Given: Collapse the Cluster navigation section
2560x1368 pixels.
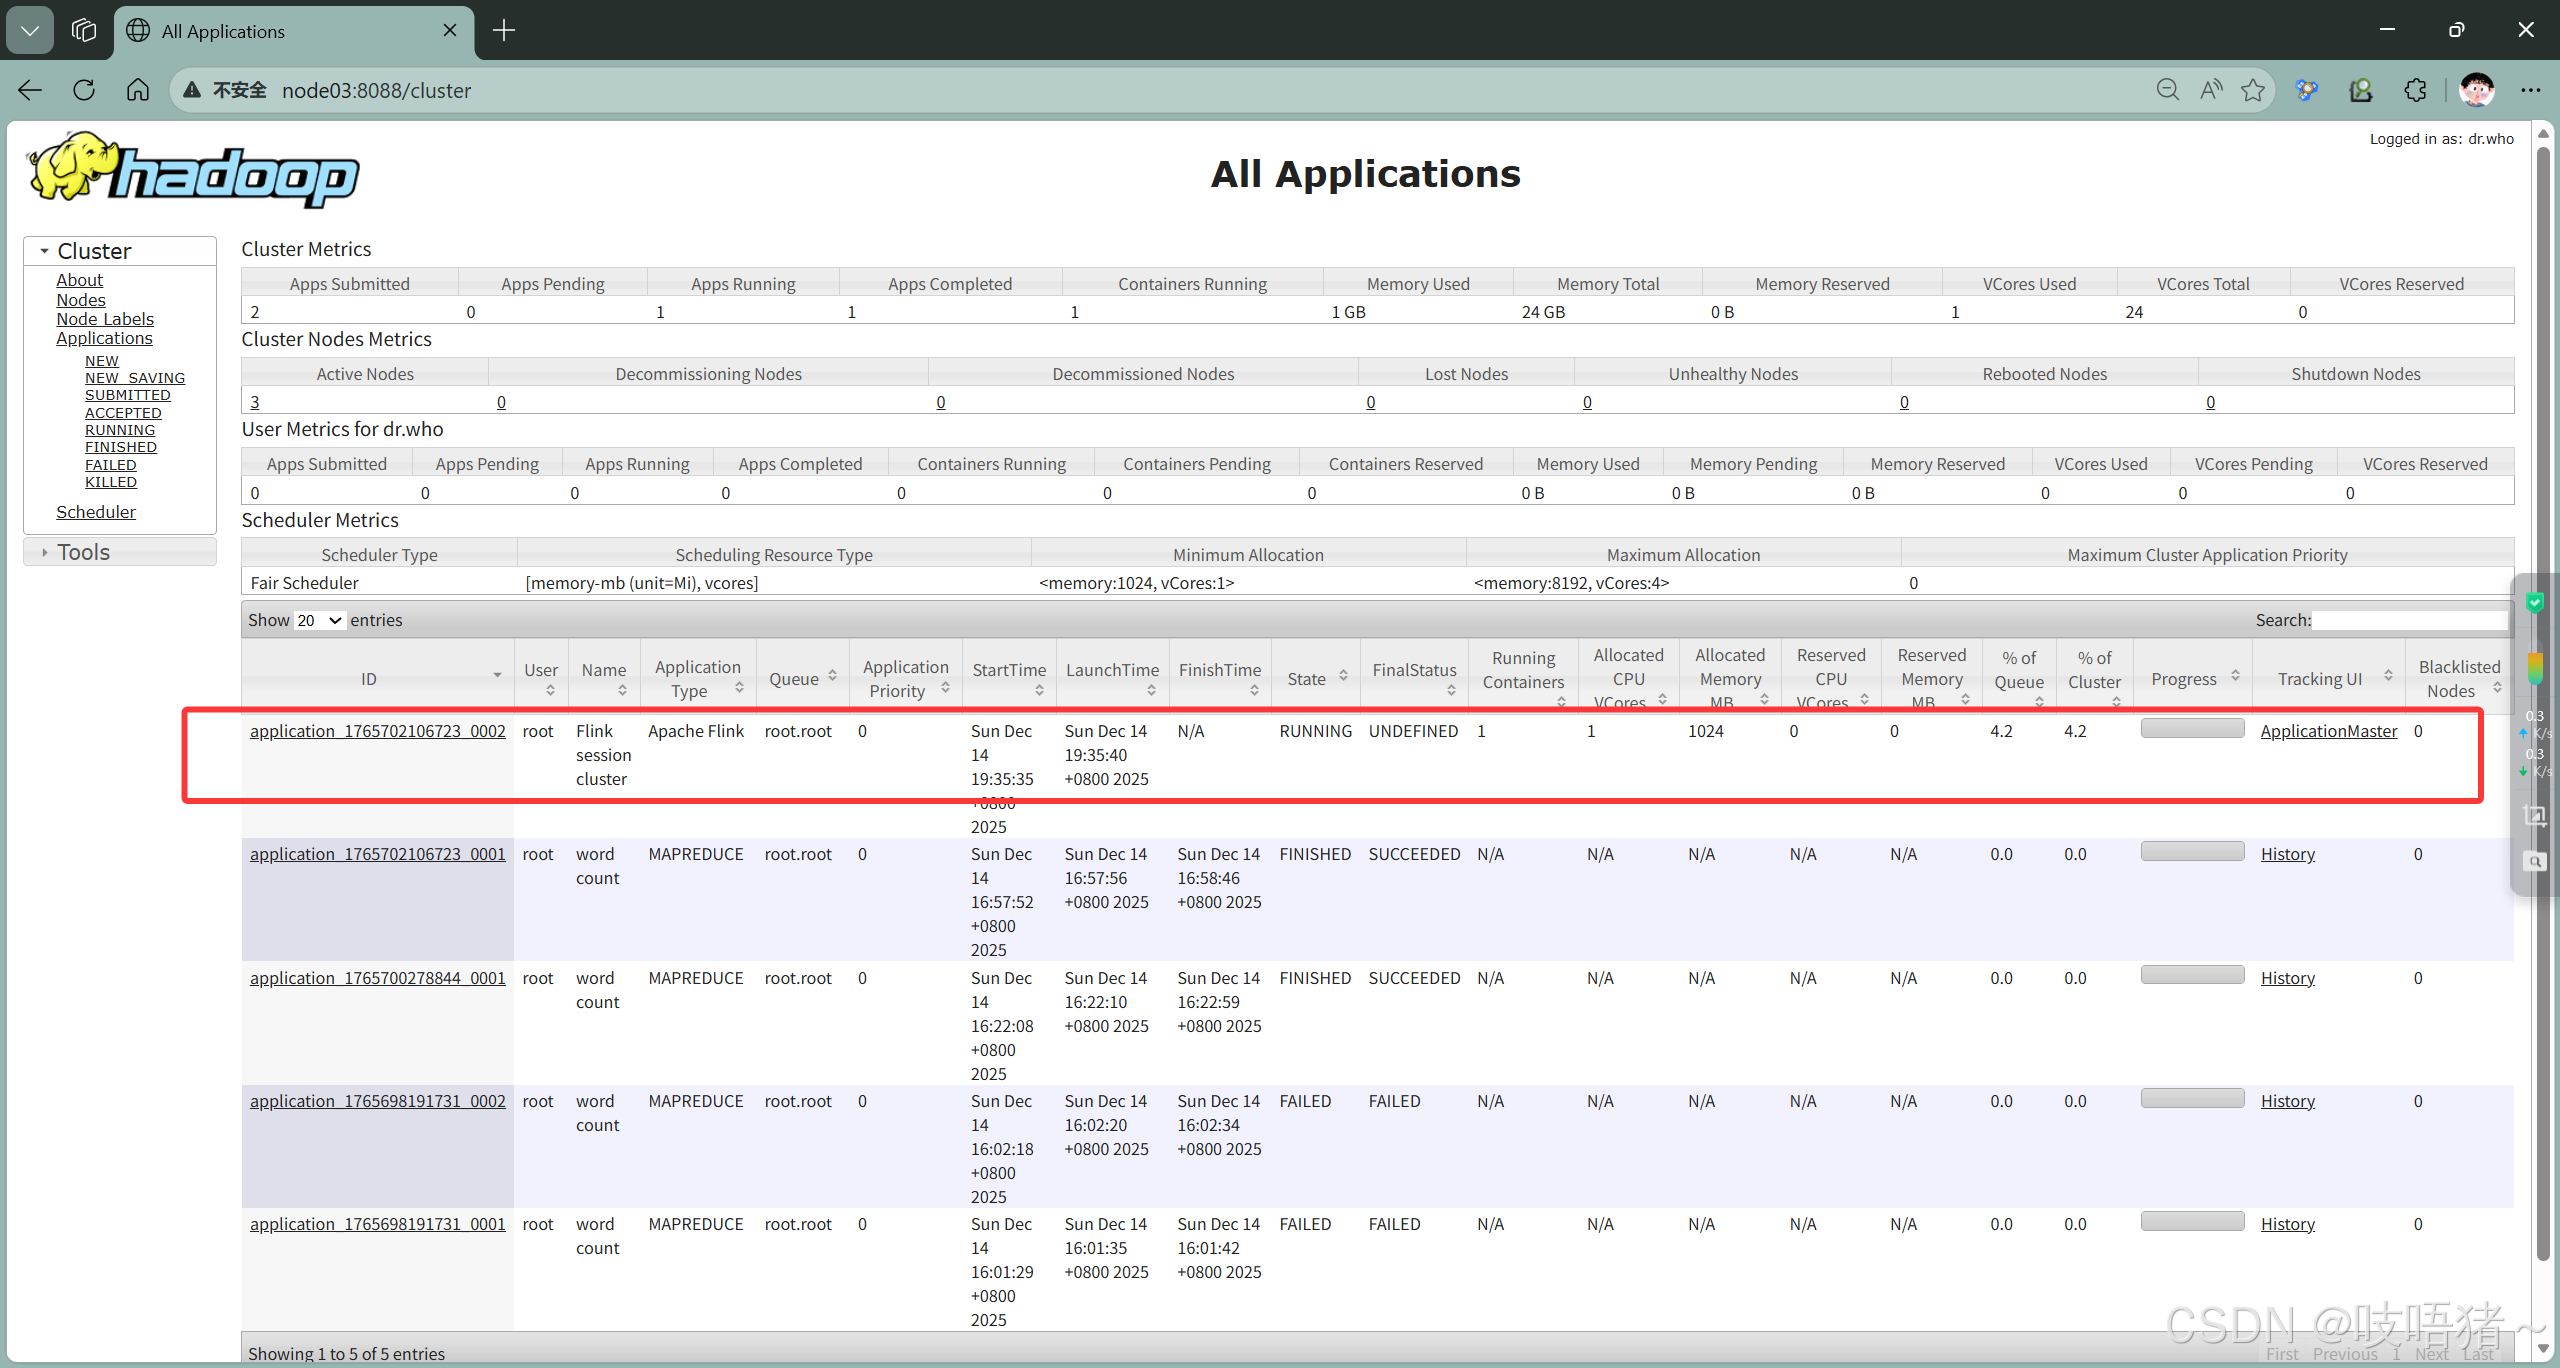Looking at the screenshot, I should [x=94, y=251].
